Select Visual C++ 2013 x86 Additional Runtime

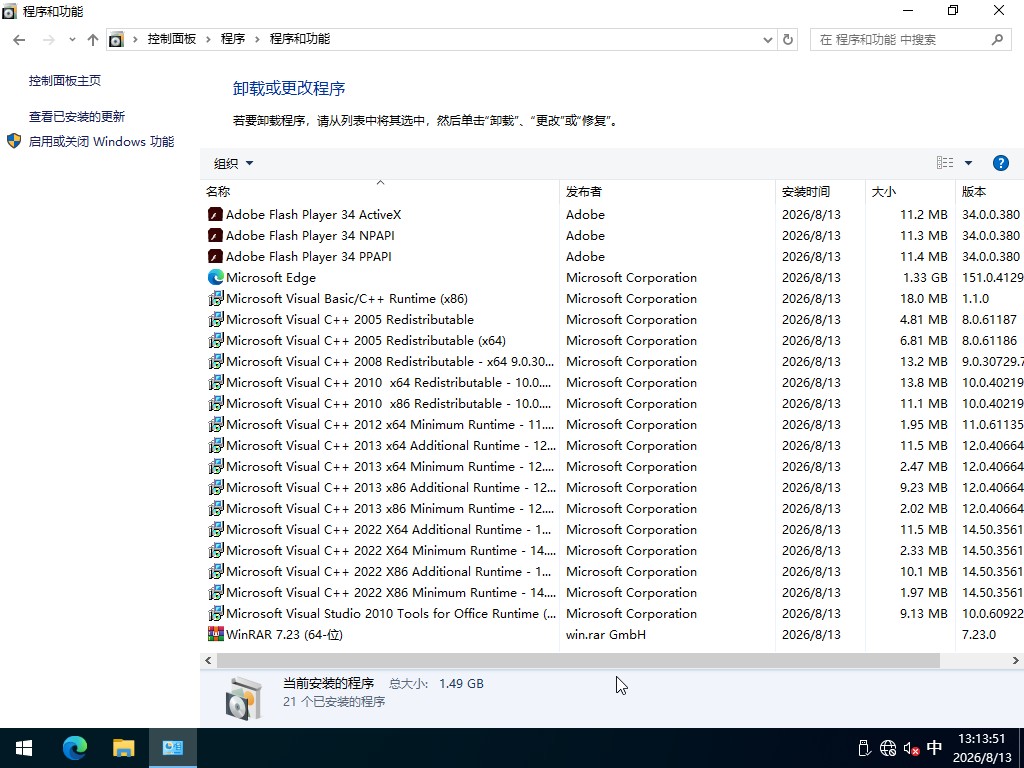pyautogui.click(x=612, y=487)
